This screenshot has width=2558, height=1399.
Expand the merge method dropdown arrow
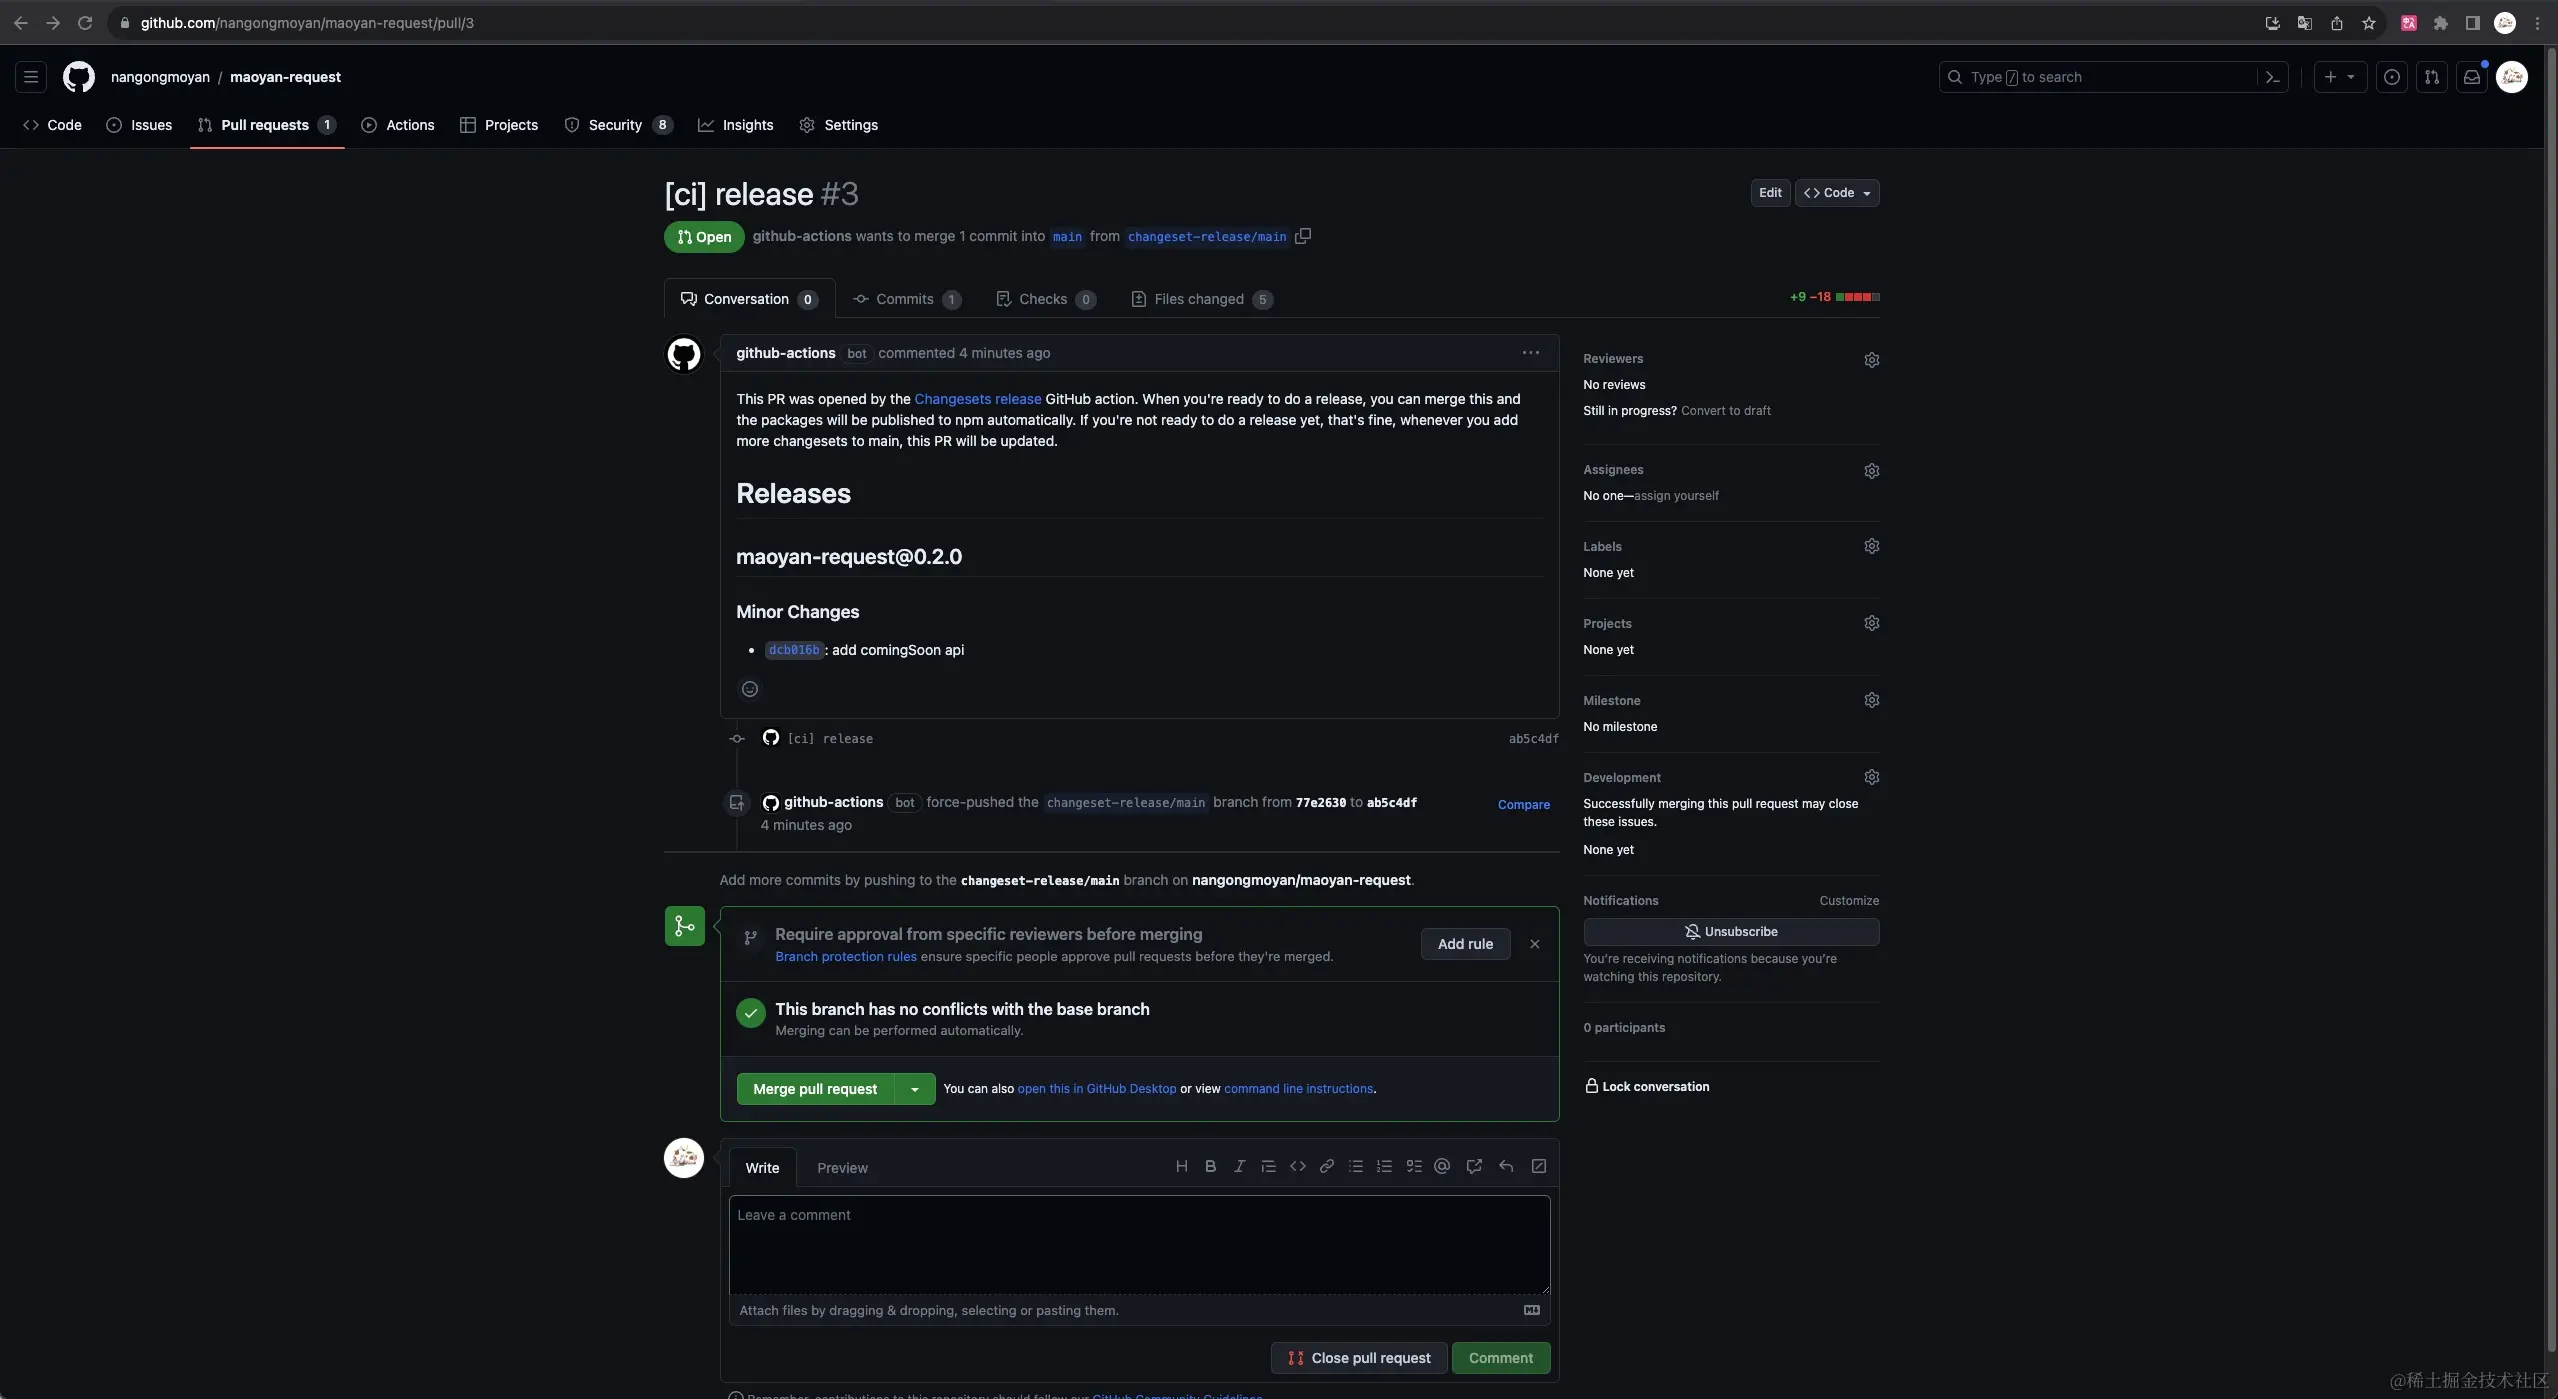pos(914,1089)
